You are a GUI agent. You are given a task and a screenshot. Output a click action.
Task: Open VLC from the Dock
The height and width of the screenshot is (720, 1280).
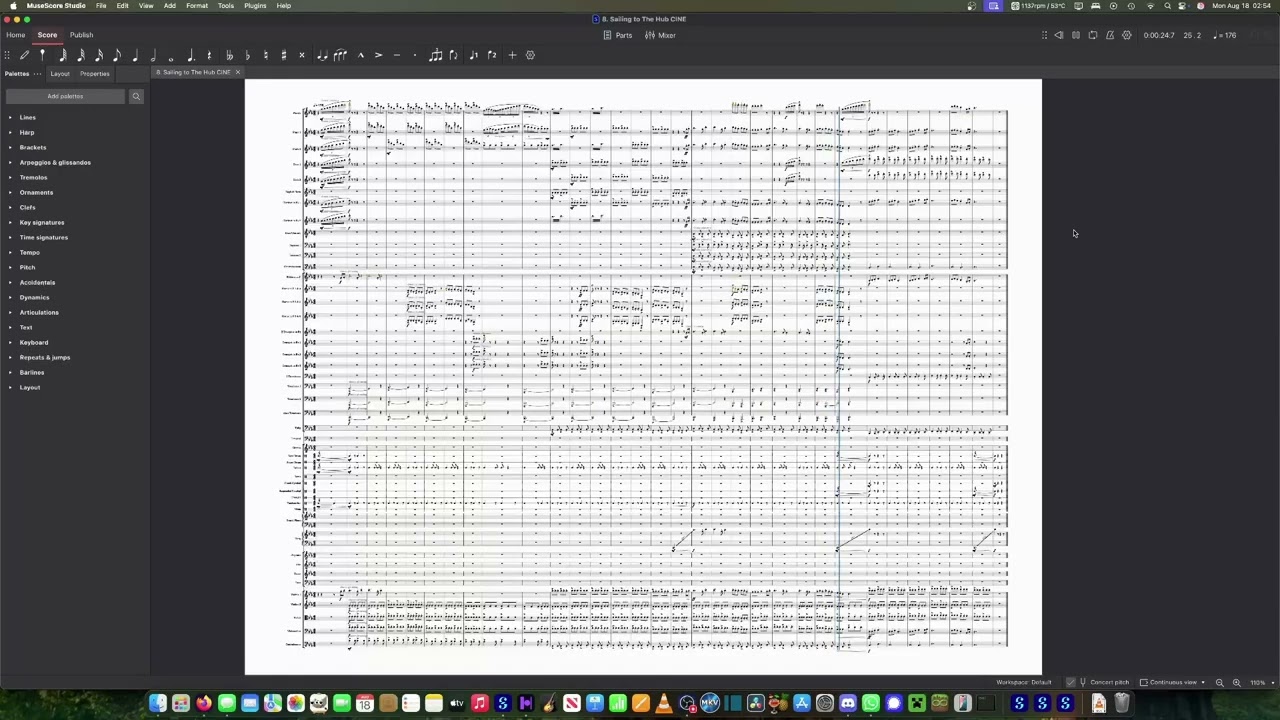click(x=663, y=704)
